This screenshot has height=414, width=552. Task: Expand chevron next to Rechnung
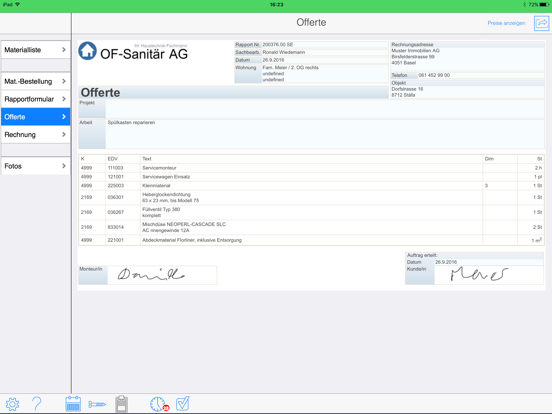pyautogui.click(x=64, y=134)
